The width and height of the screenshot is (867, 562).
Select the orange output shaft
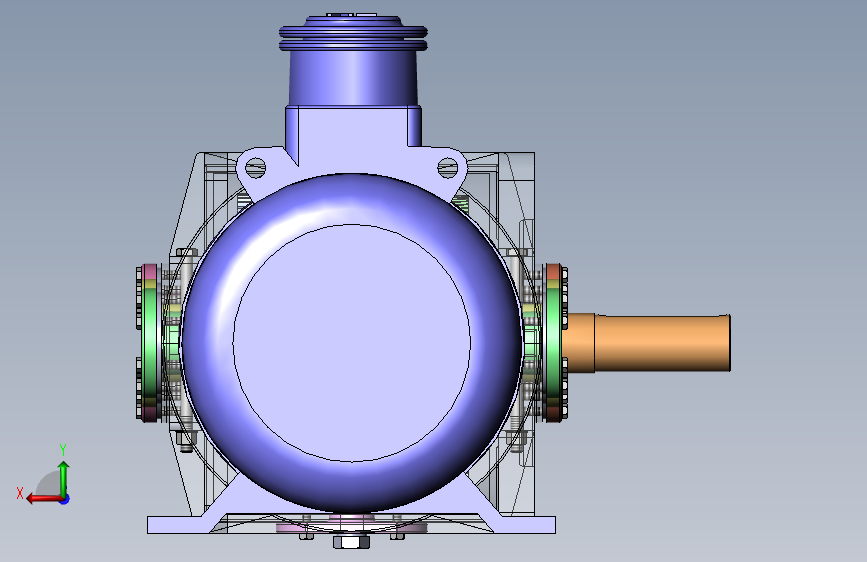click(x=647, y=342)
